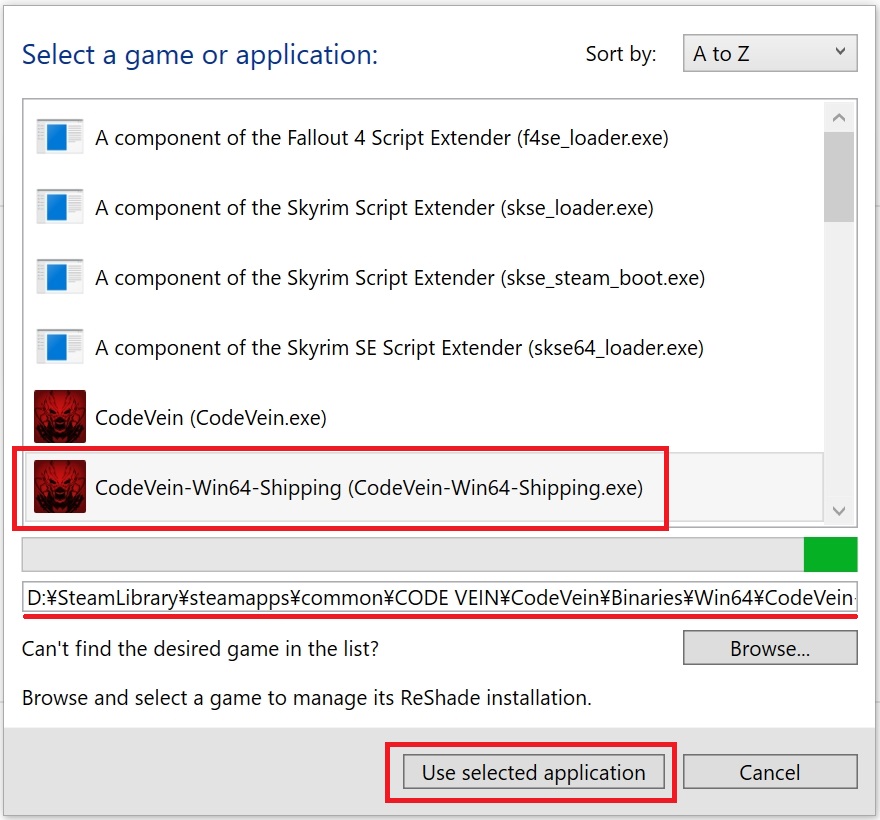Click the green progress bar segment

coord(830,554)
